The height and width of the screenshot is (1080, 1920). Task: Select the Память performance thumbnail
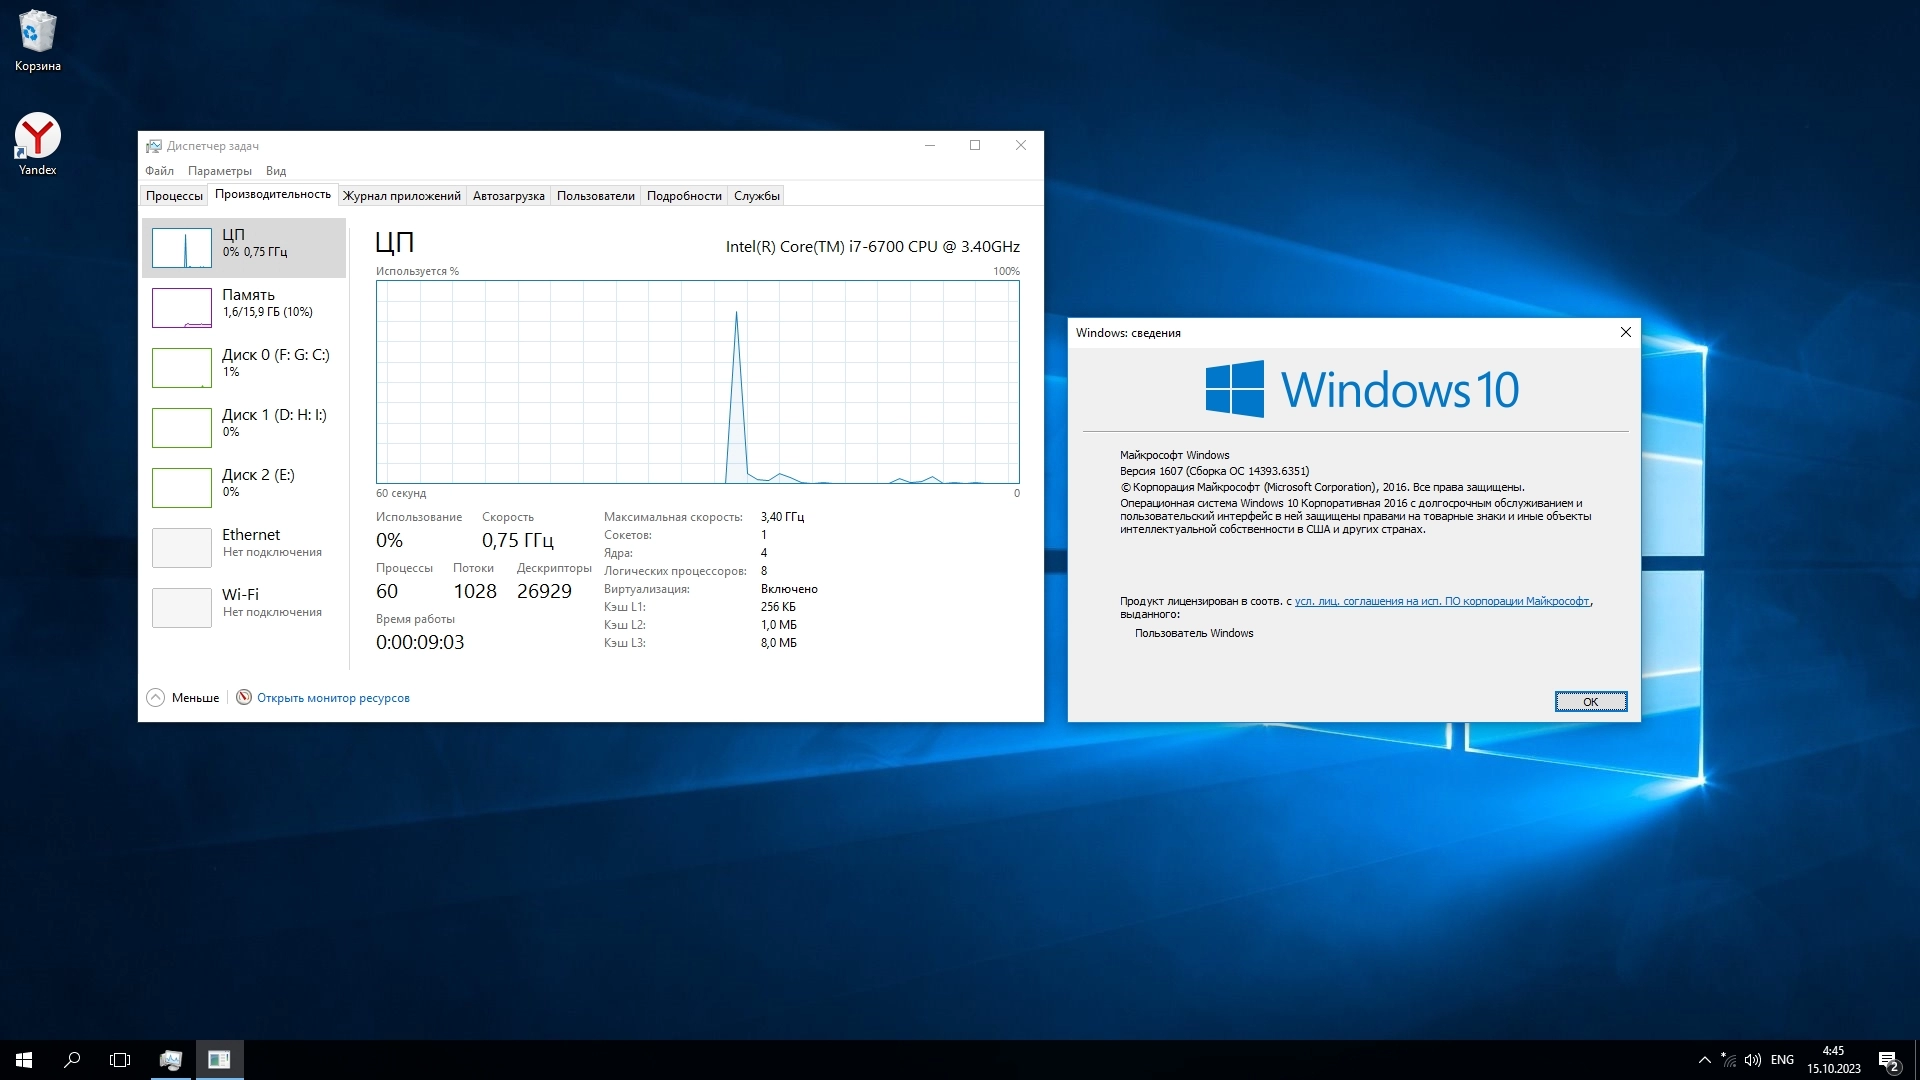coord(244,307)
